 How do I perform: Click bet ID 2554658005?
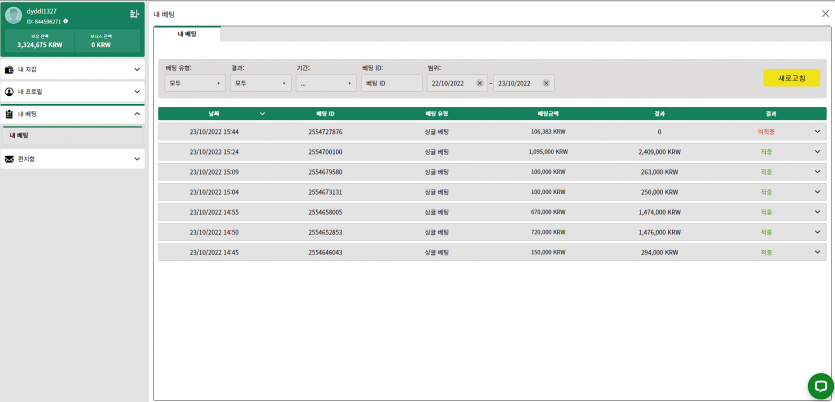[x=325, y=212]
